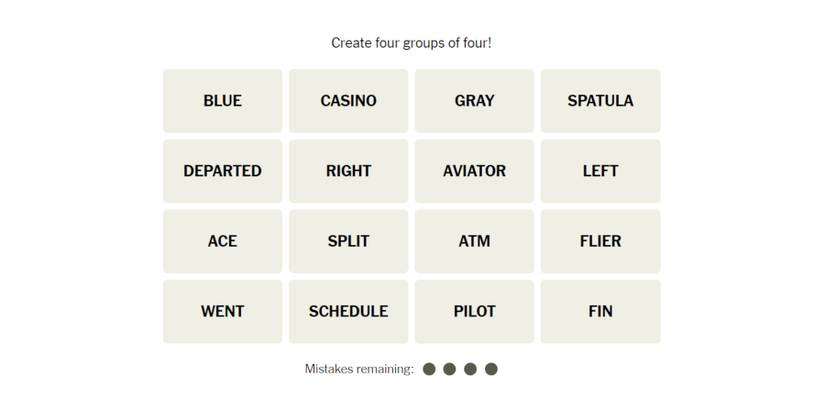The height and width of the screenshot is (413, 825).
Task: Click the RIGHT word tile
Action: [x=348, y=171]
